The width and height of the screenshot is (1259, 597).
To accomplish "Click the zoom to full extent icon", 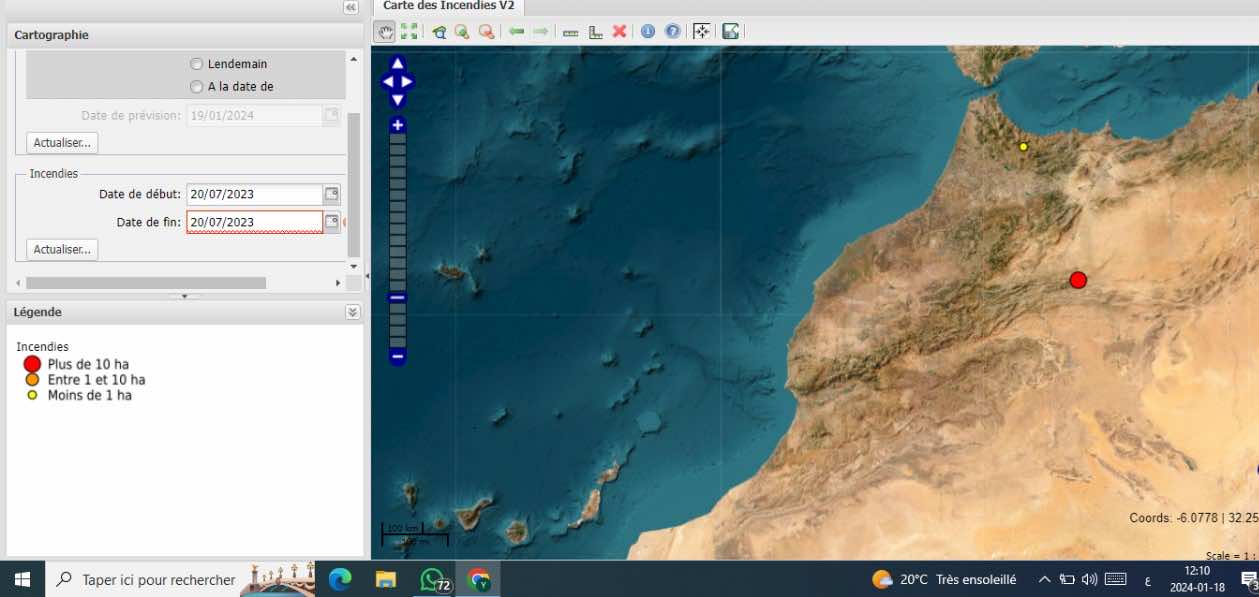I will click(x=409, y=32).
